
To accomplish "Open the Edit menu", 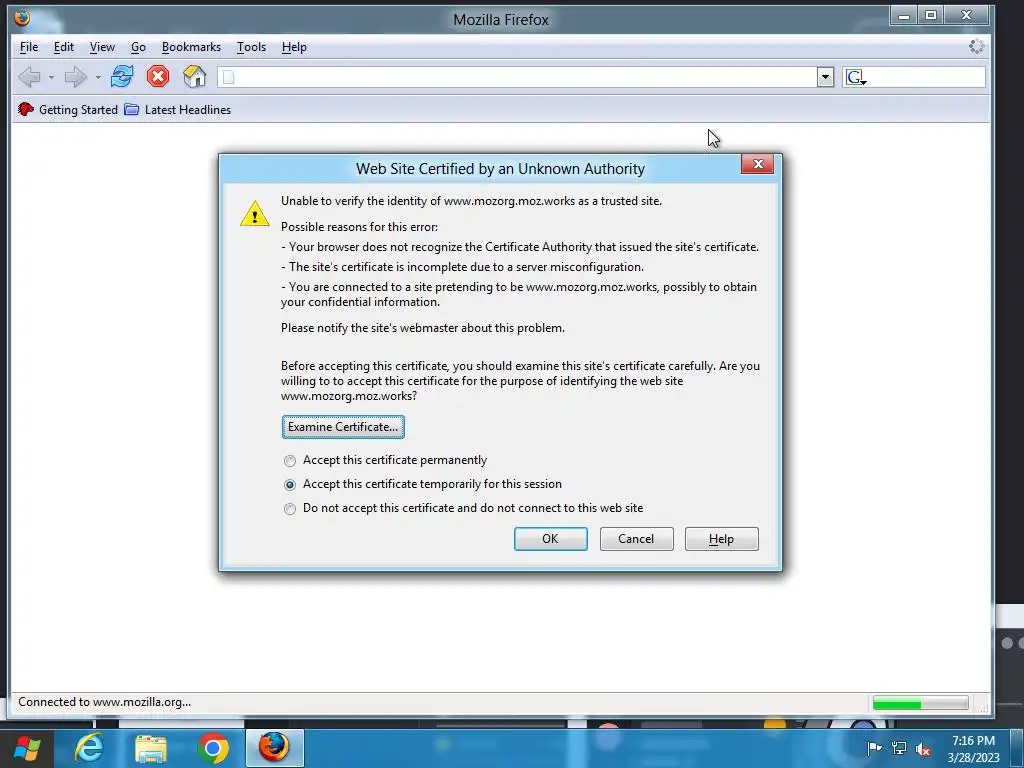I will pyautogui.click(x=63, y=47).
